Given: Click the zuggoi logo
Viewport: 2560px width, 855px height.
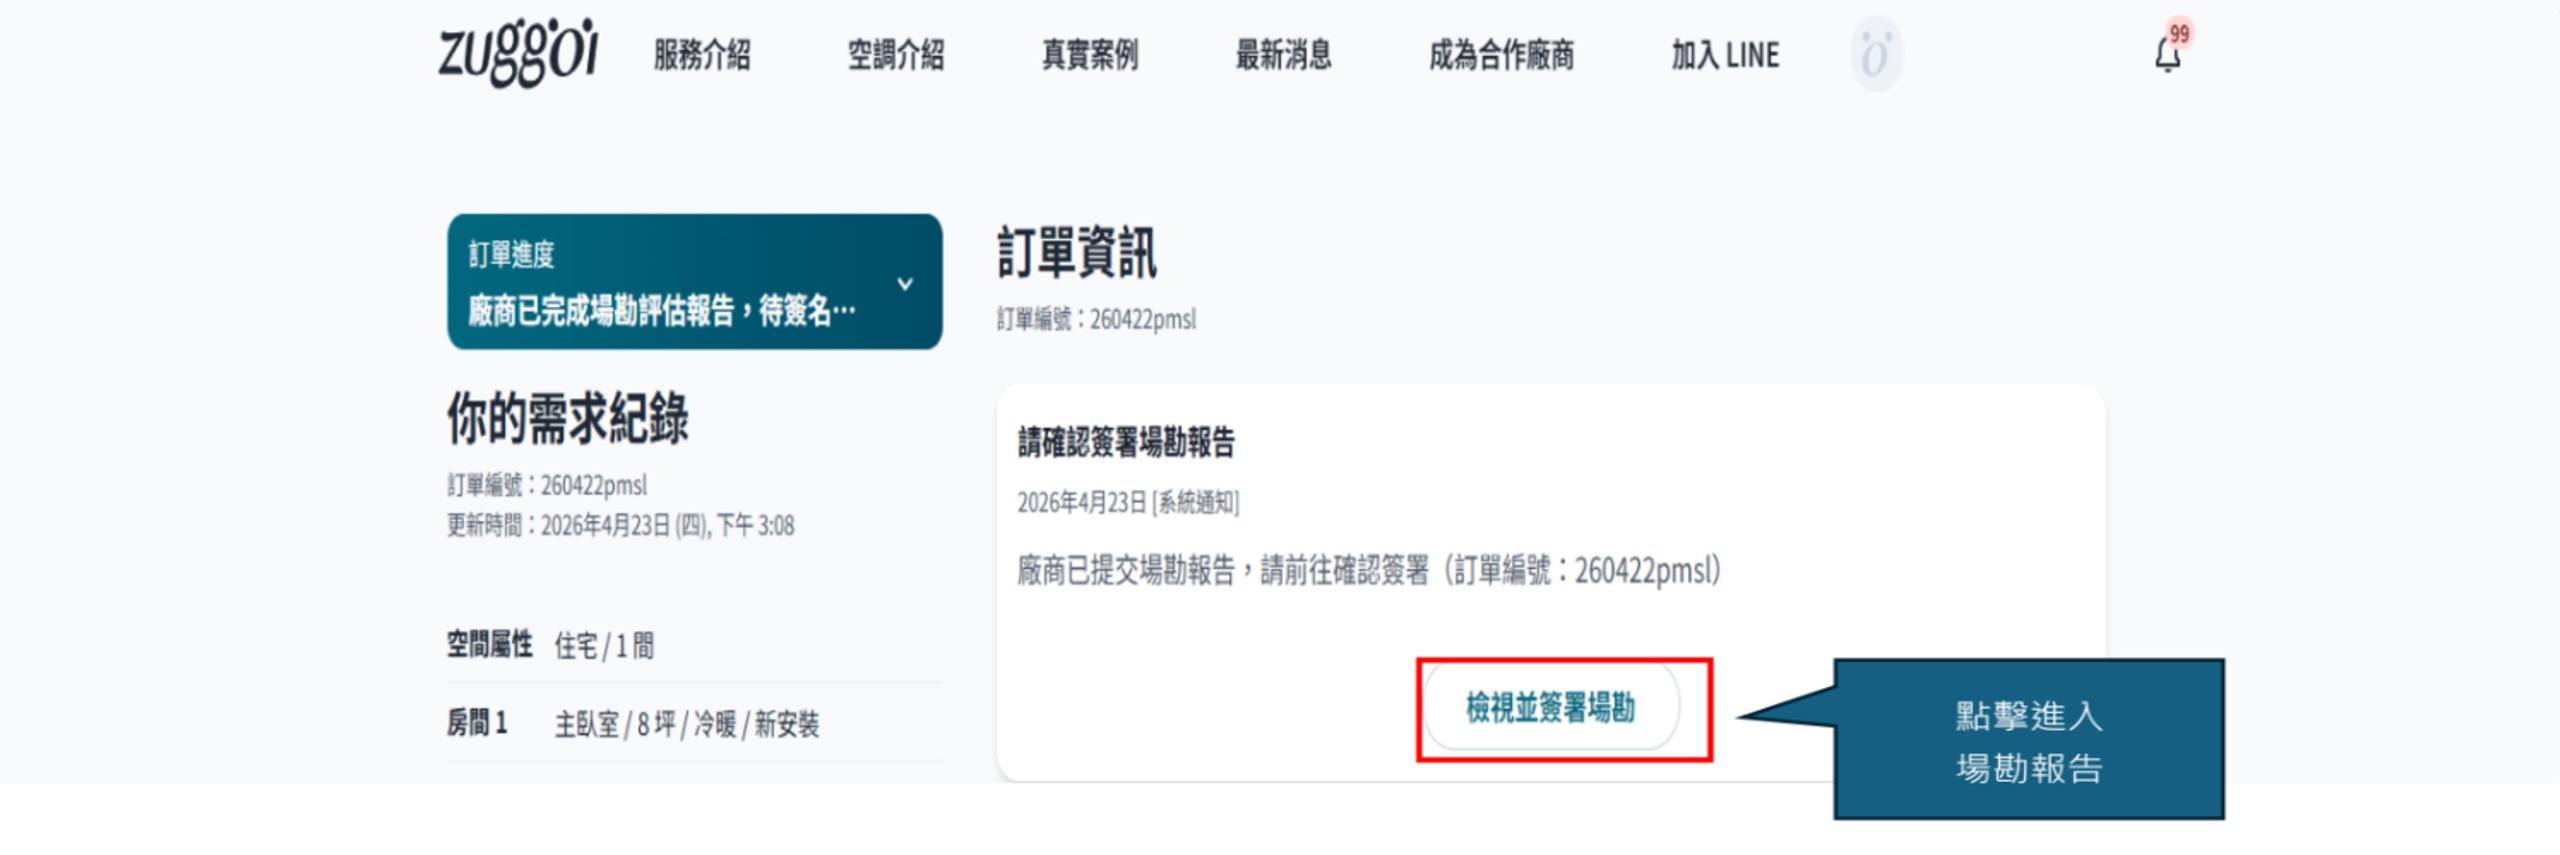Looking at the screenshot, I should pyautogui.click(x=518, y=53).
